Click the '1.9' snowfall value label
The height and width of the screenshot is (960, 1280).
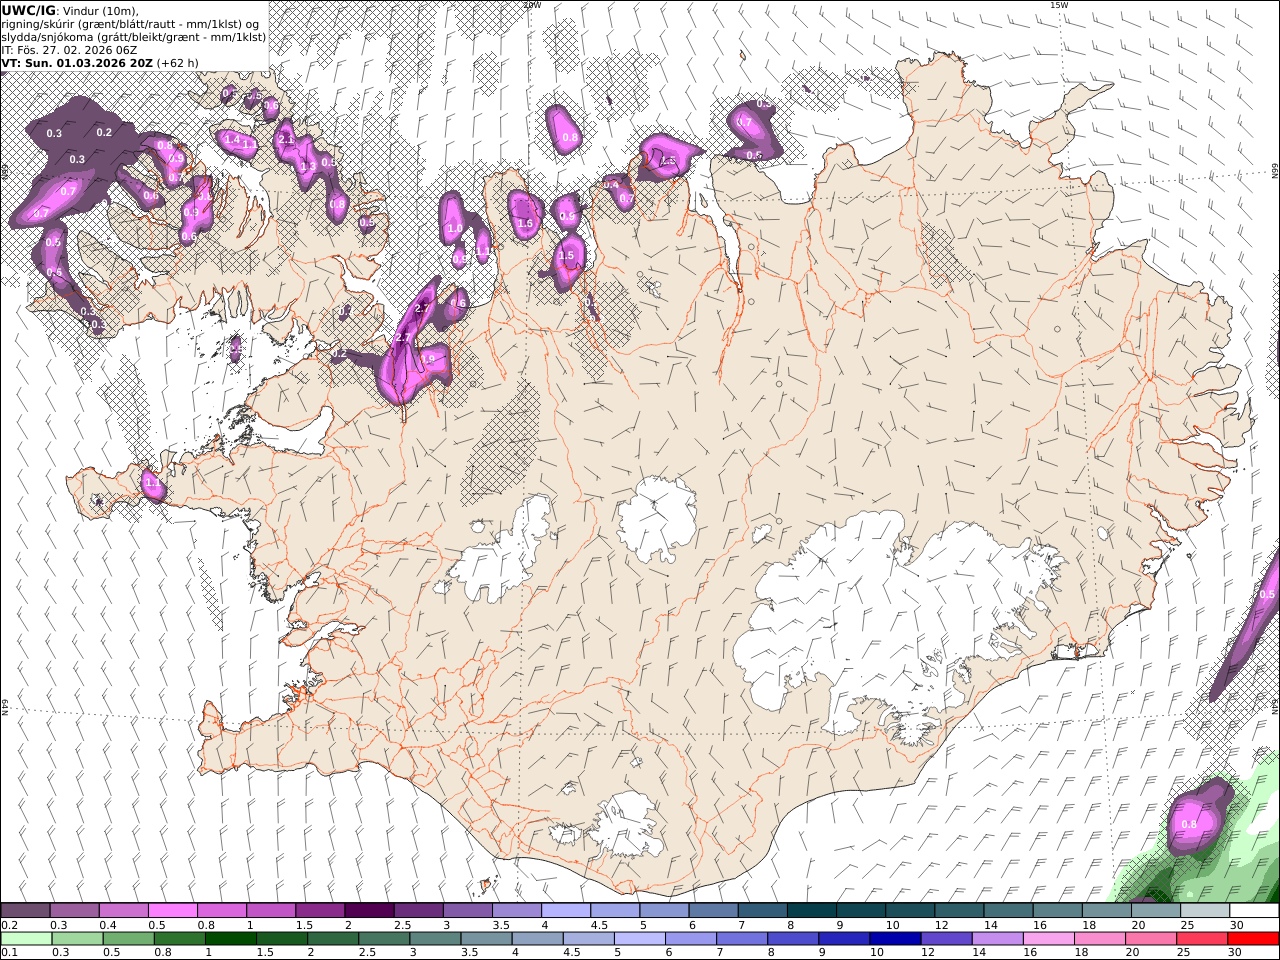point(428,359)
